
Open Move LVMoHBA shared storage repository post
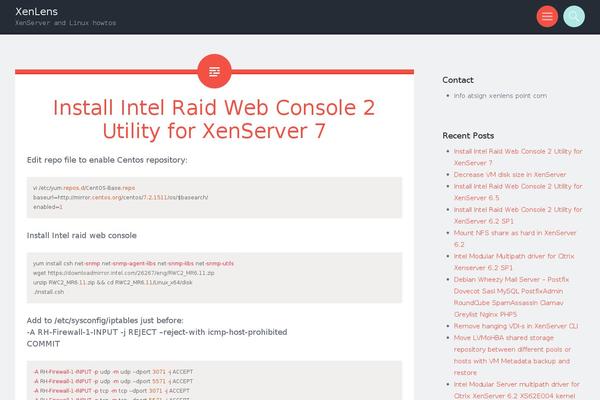coord(512,355)
